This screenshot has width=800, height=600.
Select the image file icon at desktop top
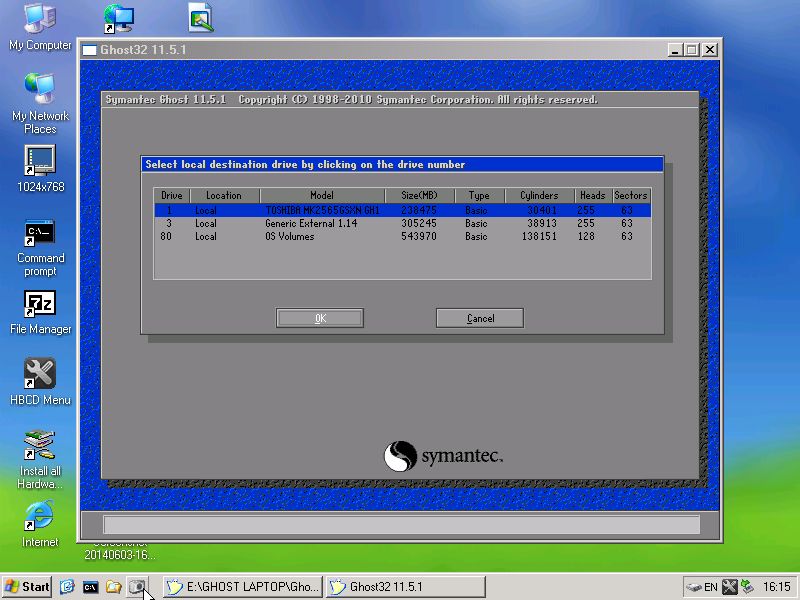pyautogui.click(x=201, y=18)
